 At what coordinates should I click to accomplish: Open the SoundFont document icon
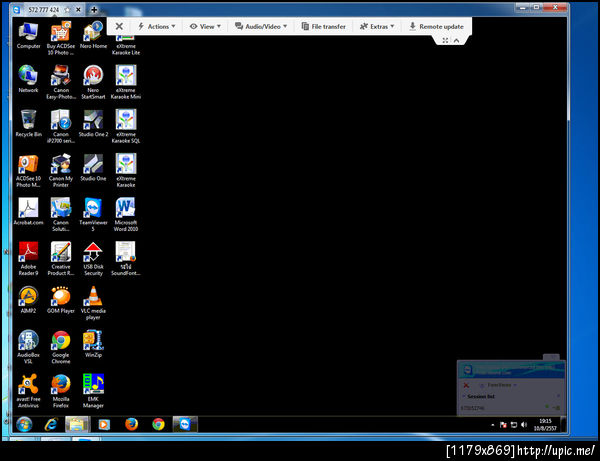coord(126,259)
